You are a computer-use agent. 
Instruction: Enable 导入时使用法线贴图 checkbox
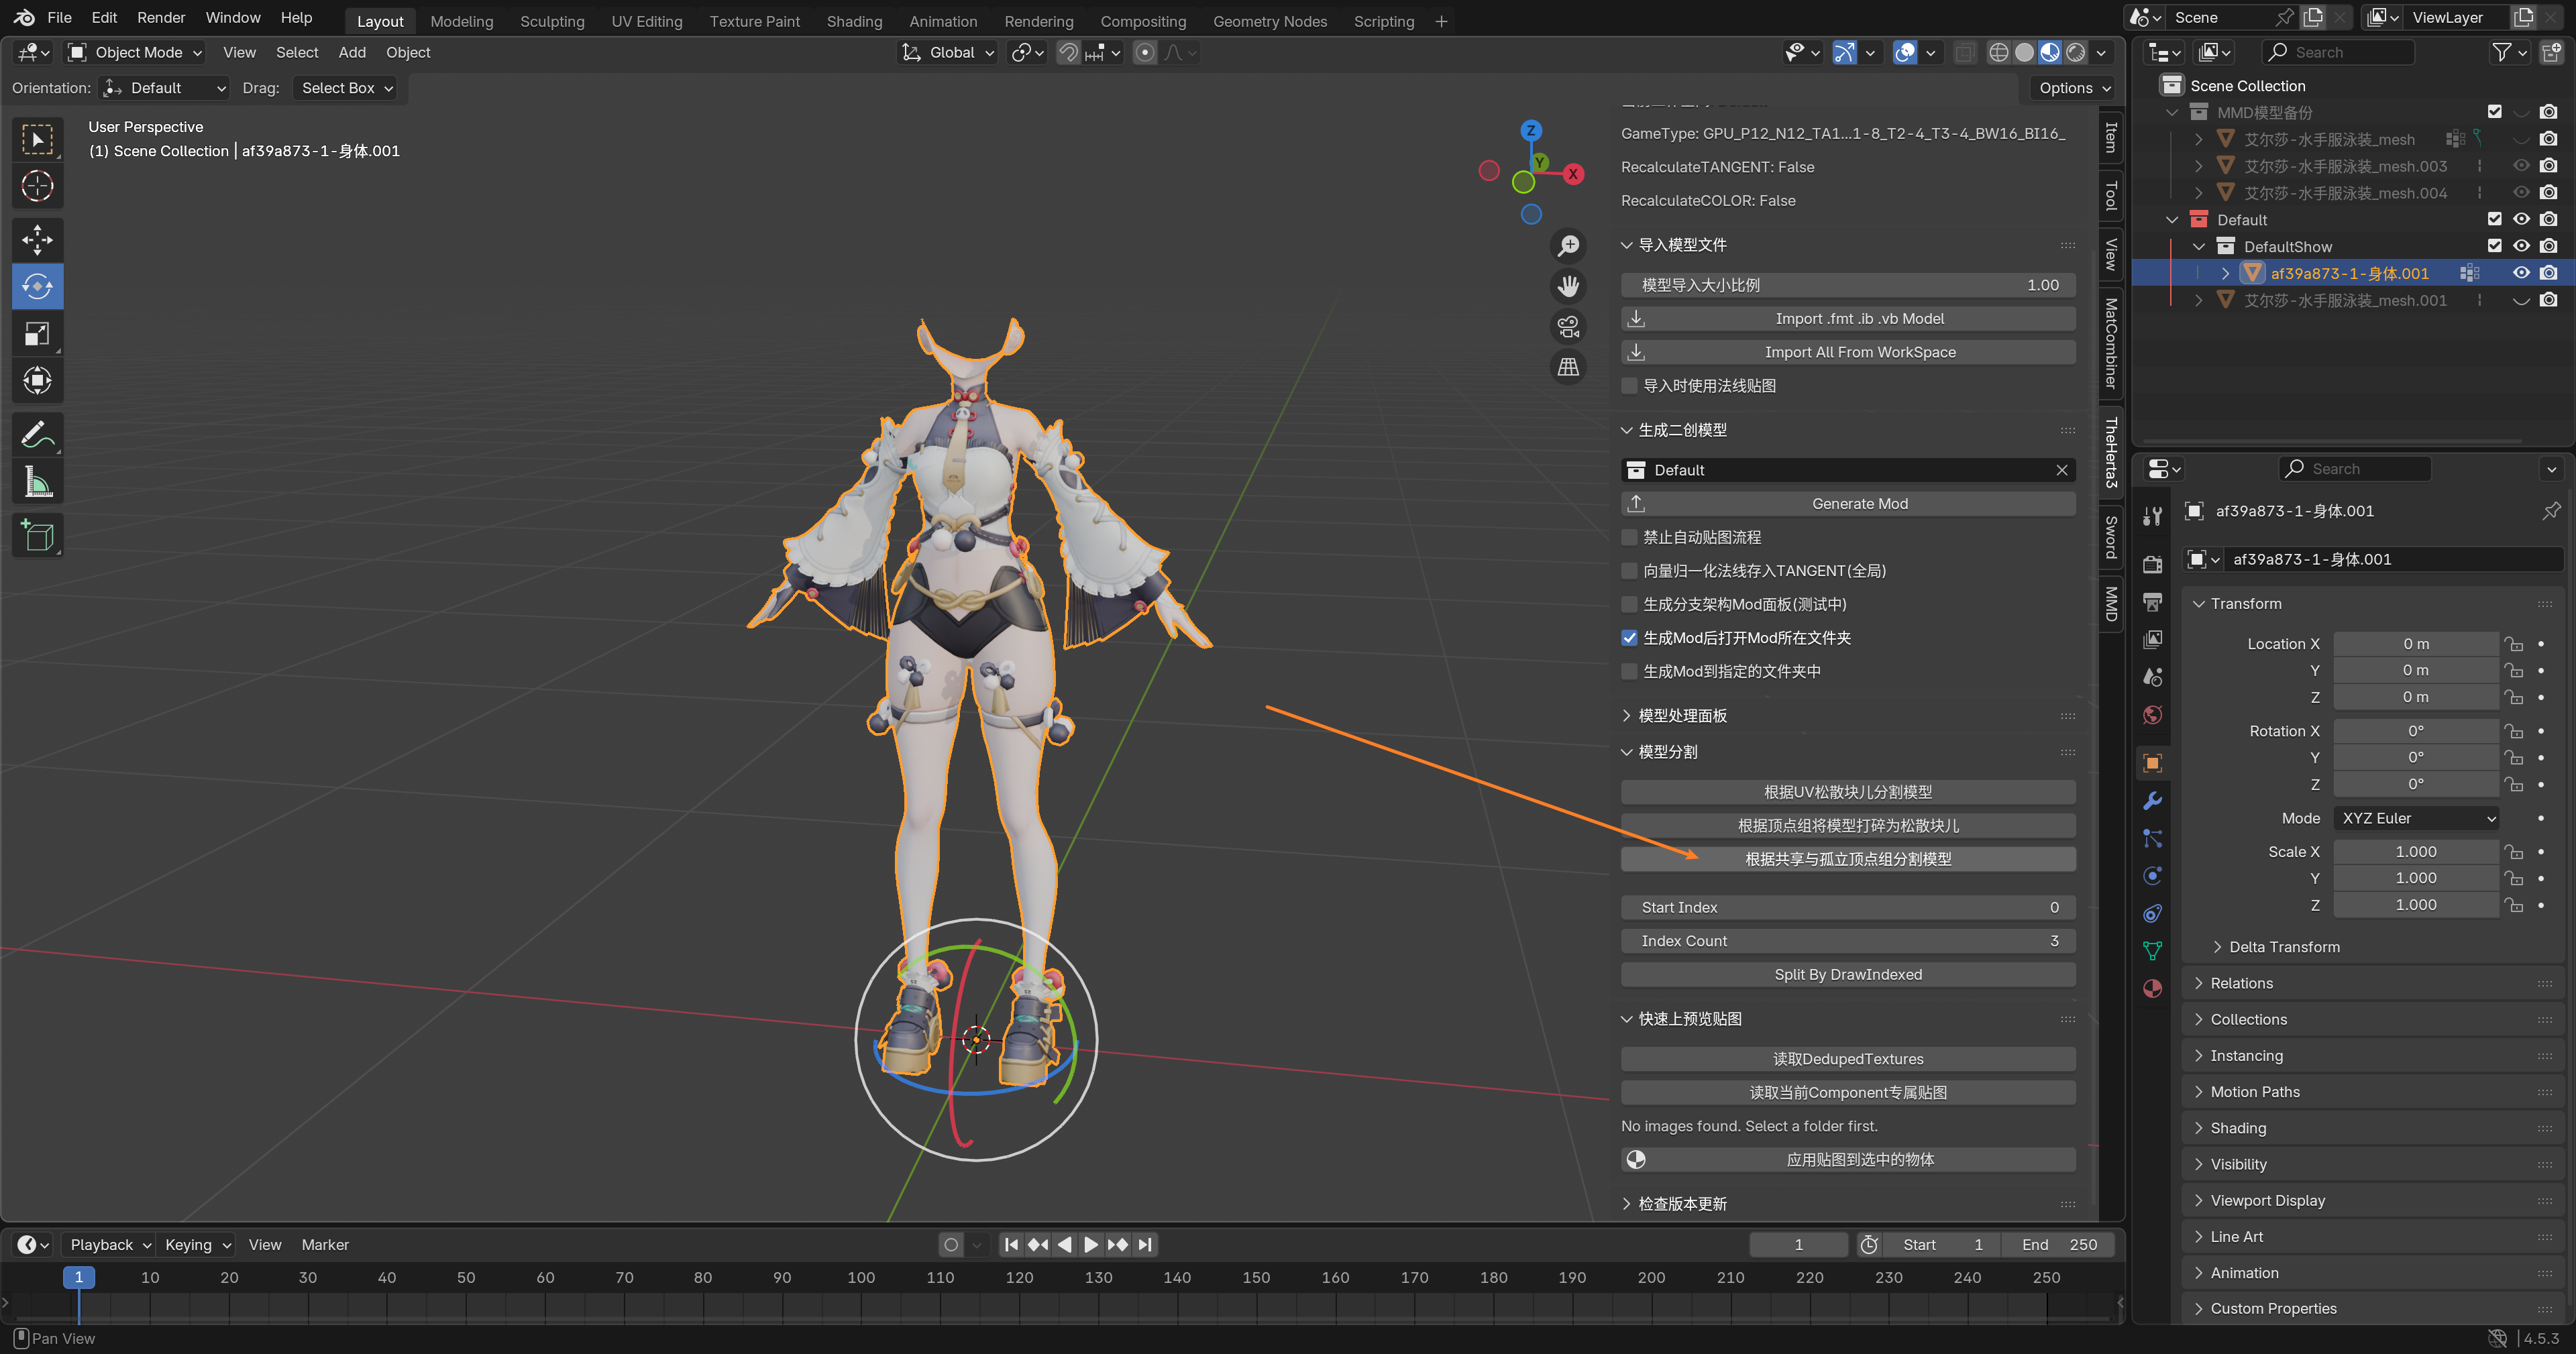click(1630, 386)
